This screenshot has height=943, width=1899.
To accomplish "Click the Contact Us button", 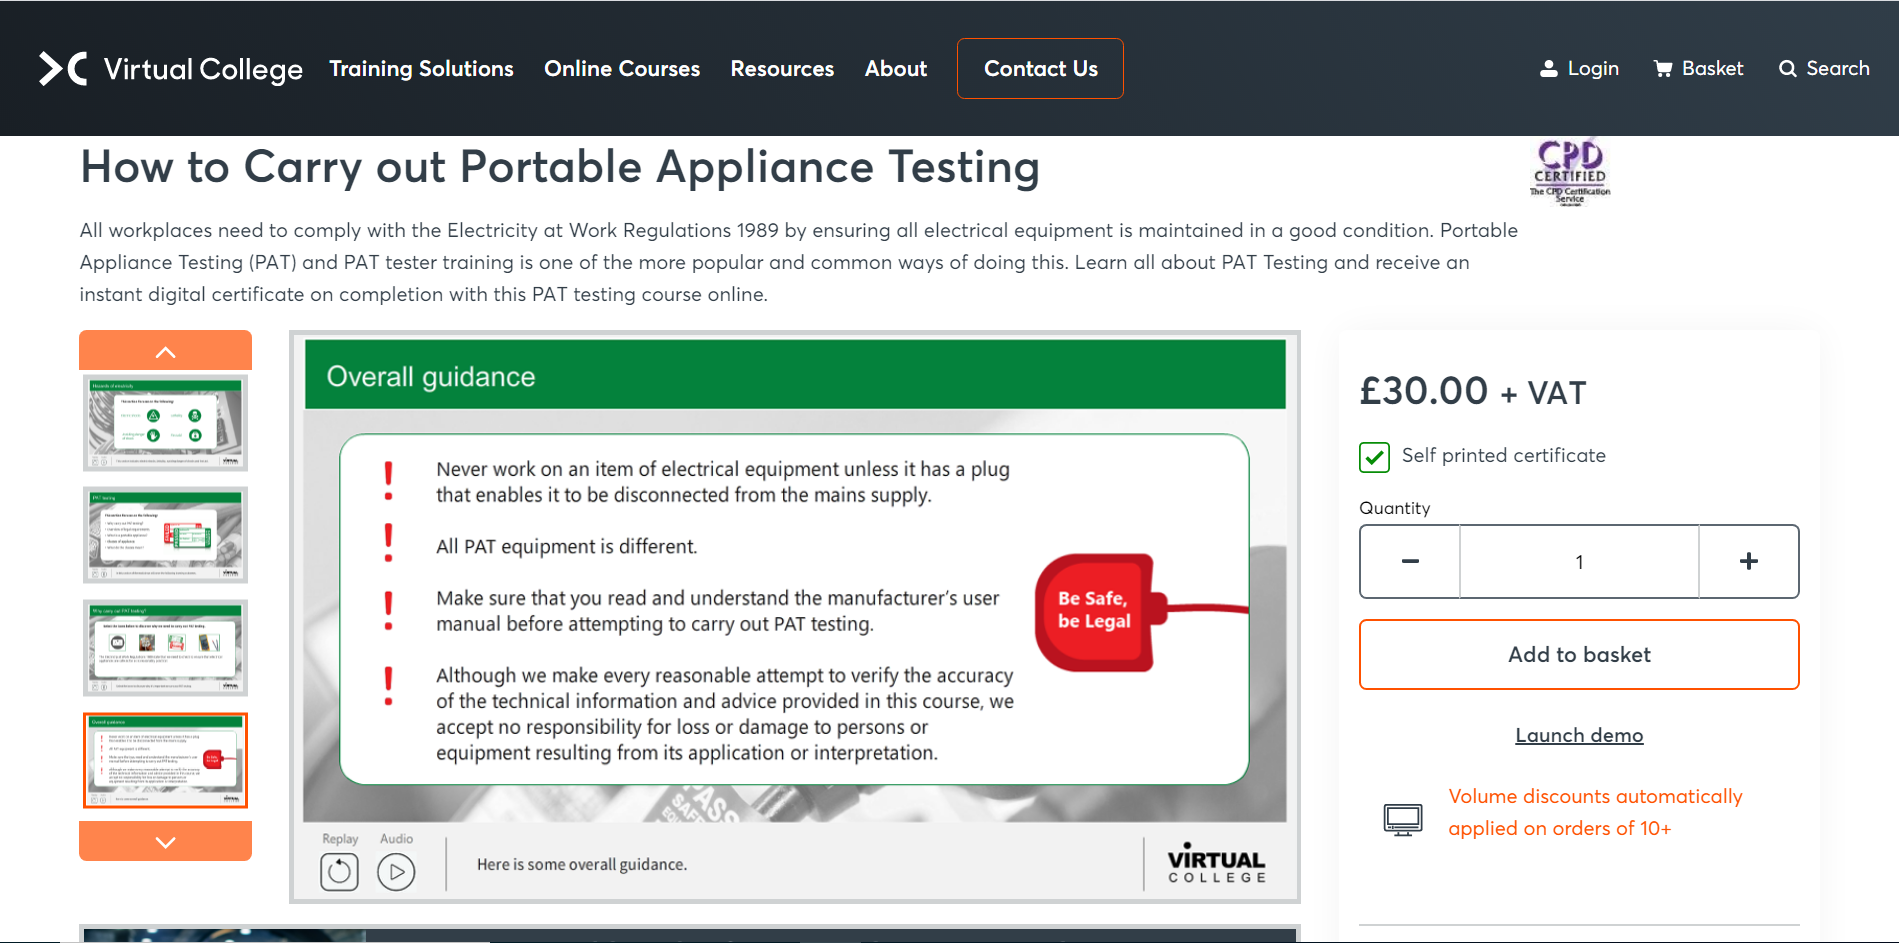I will (1040, 69).
